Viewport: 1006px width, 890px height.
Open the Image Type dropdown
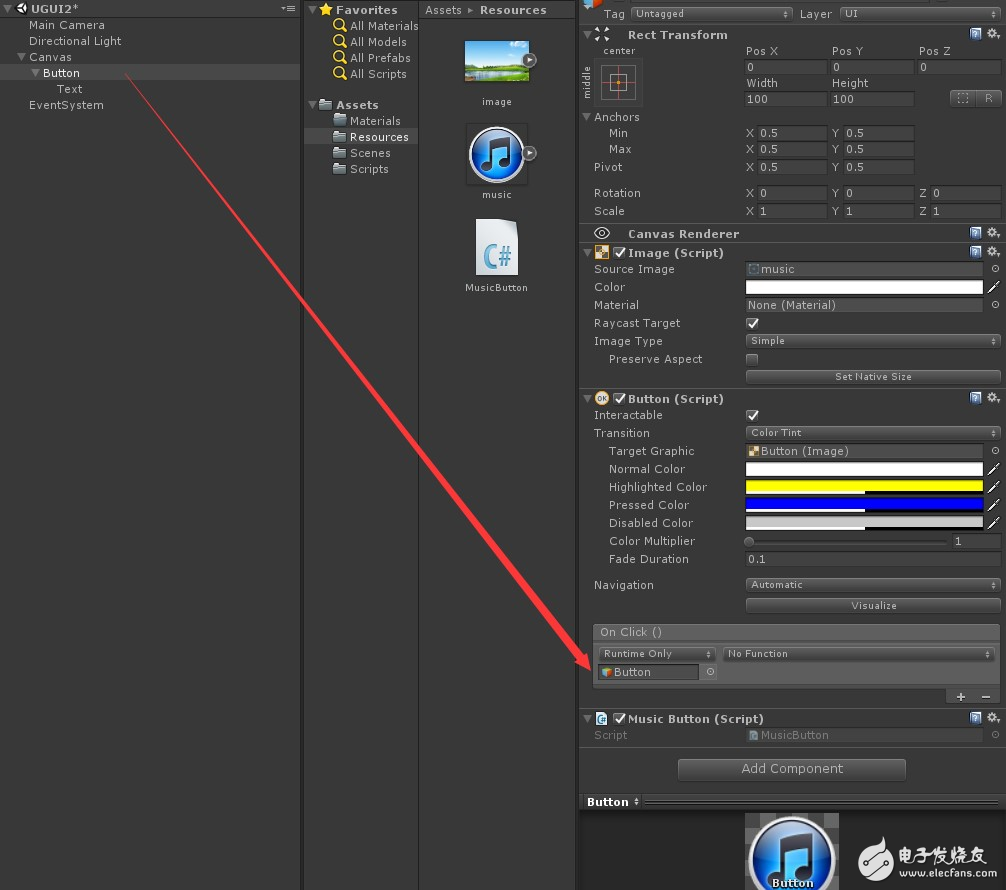coord(870,341)
